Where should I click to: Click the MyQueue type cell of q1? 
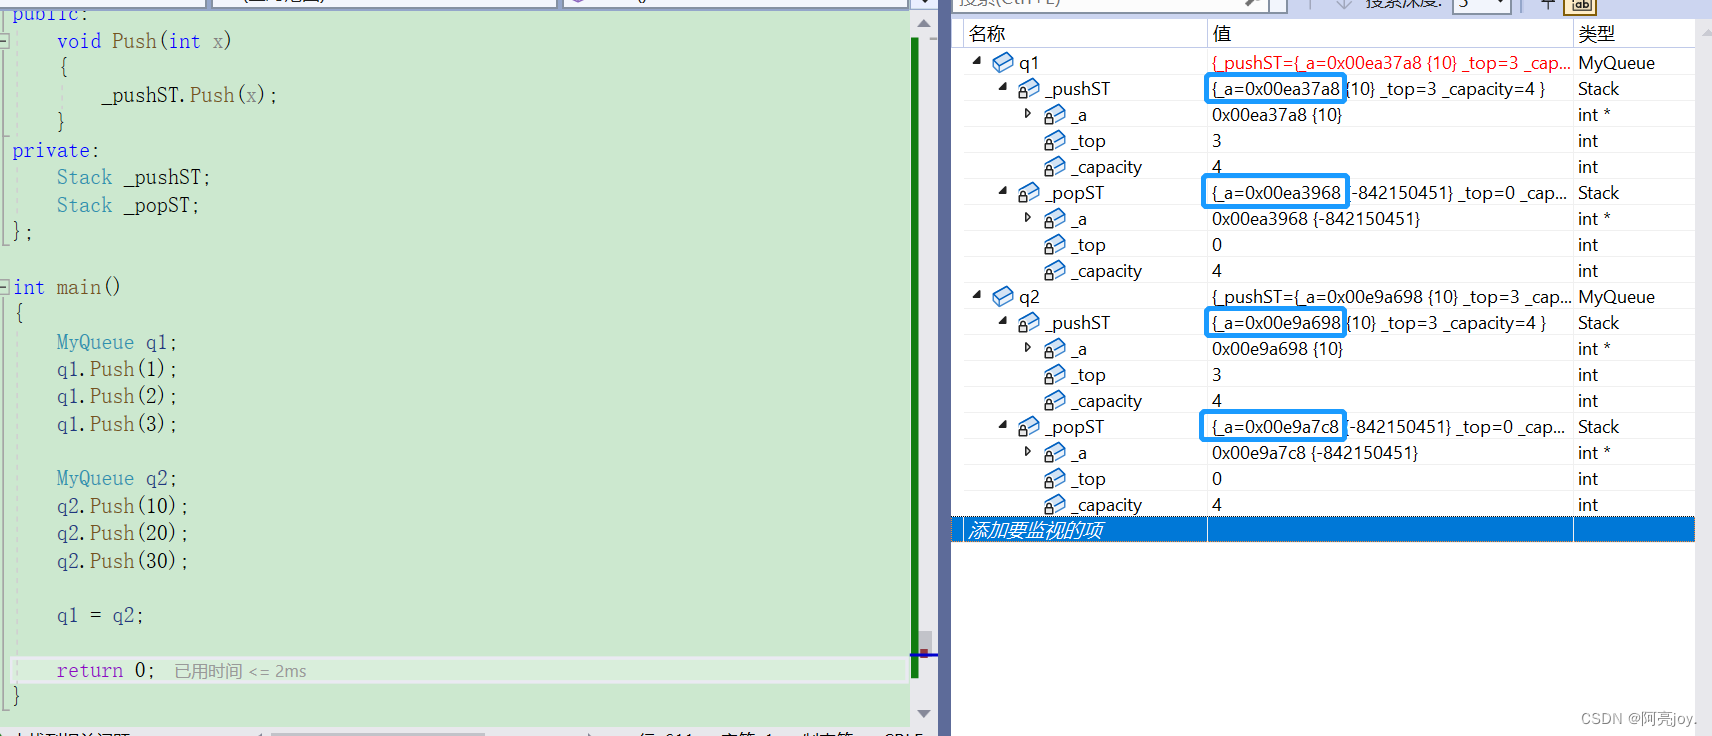click(1617, 63)
